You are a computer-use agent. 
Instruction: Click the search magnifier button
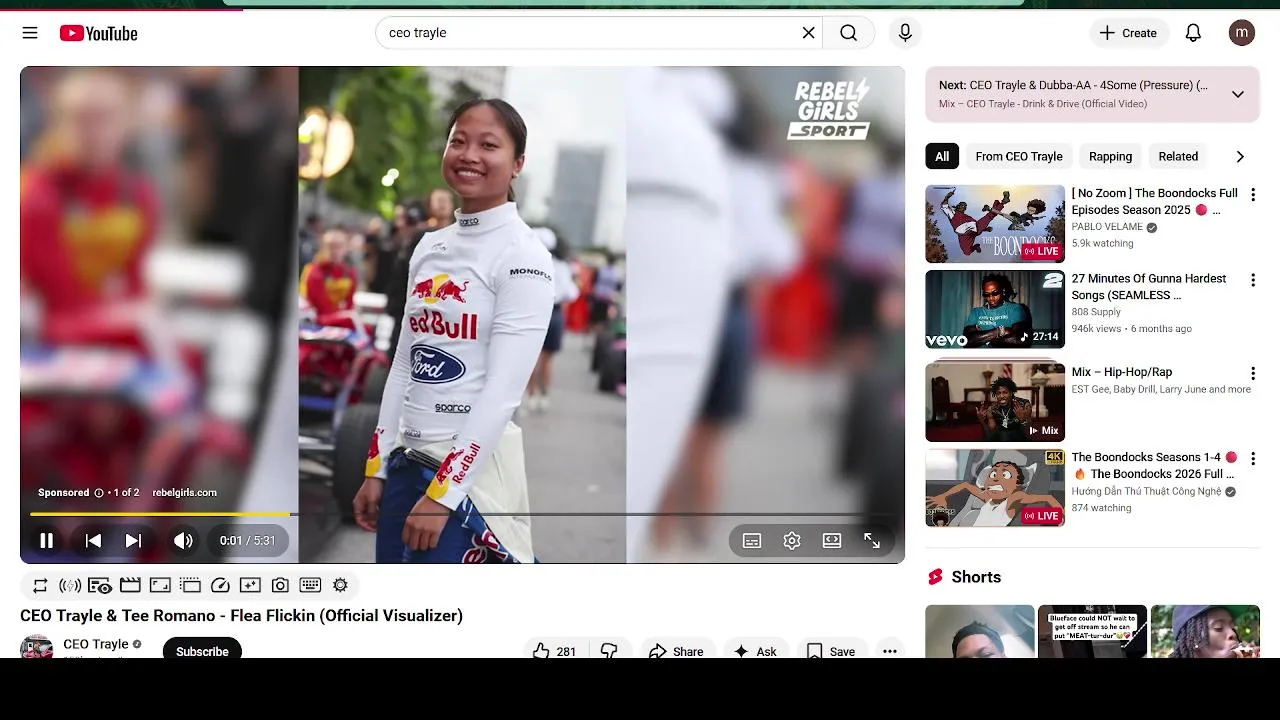(848, 33)
